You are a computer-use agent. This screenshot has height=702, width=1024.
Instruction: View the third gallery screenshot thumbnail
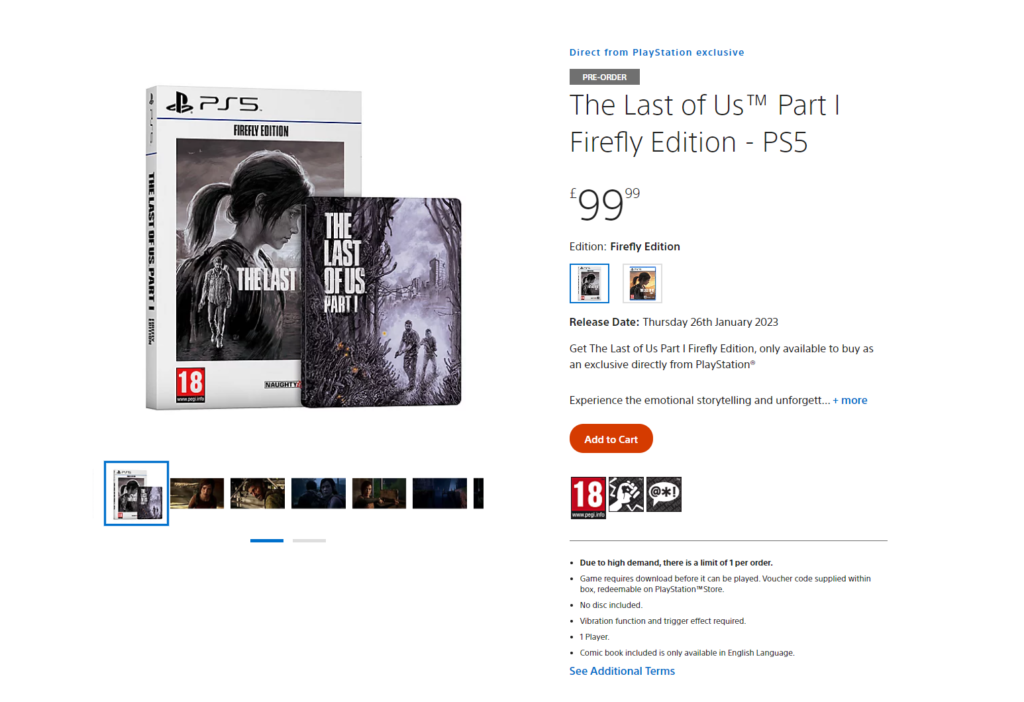point(258,493)
